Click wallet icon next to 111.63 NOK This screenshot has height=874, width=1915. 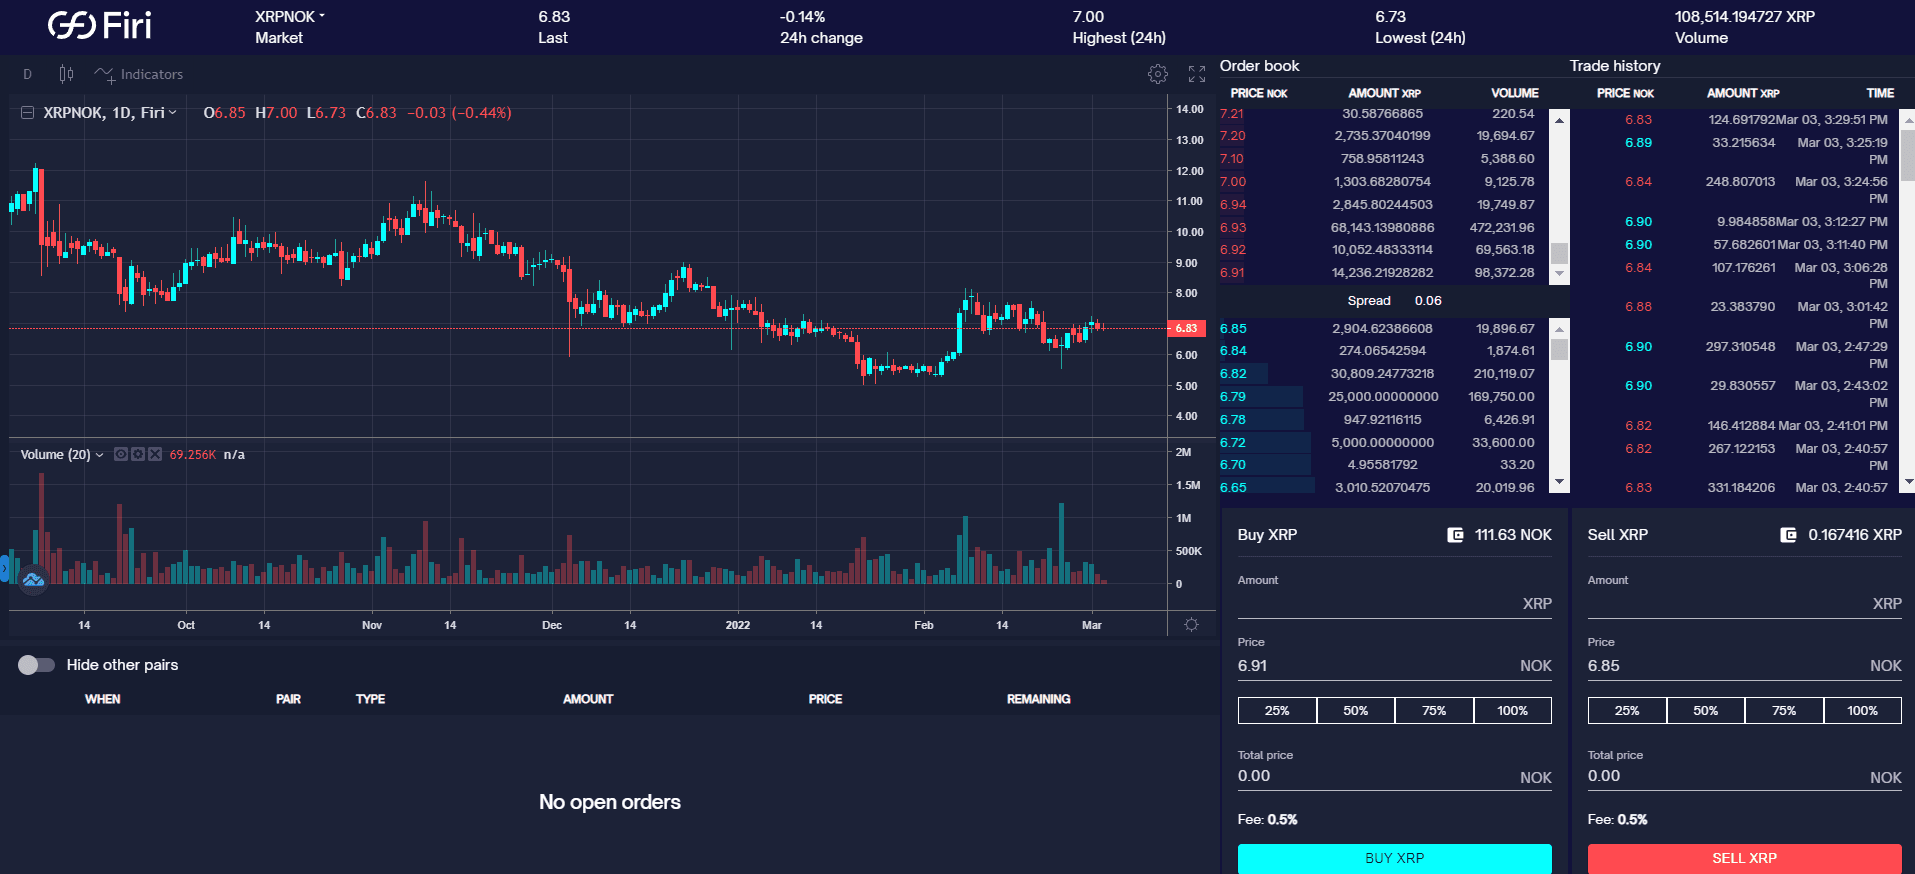[1456, 535]
